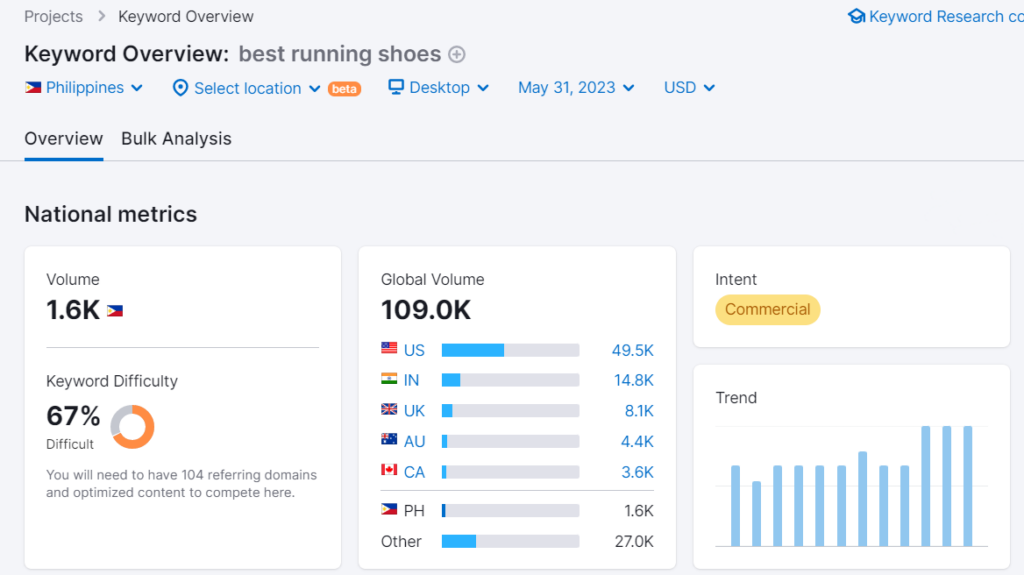Switch to the Bulk Analysis tab
1024x575 pixels.
(x=176, y=139)
